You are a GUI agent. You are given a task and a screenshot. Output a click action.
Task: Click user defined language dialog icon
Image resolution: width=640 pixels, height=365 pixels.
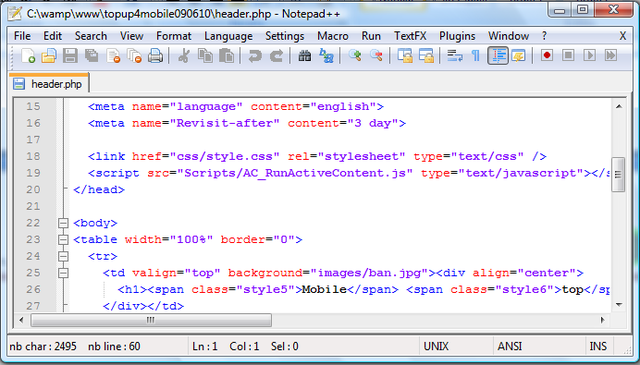point(518,56)
